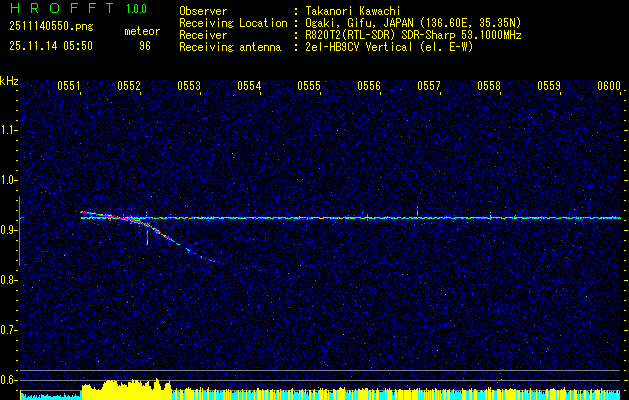
Task: Click the vertical spike below the carrier at 0552
Action: point(147,237)
